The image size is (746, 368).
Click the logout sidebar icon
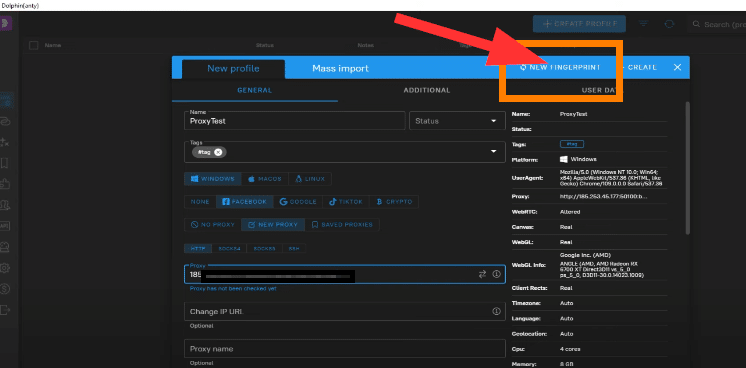(5, 310)
